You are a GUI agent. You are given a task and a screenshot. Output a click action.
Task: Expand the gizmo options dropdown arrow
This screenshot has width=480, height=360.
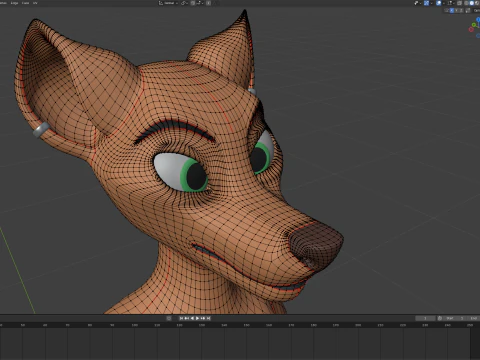tap(432, 3)
